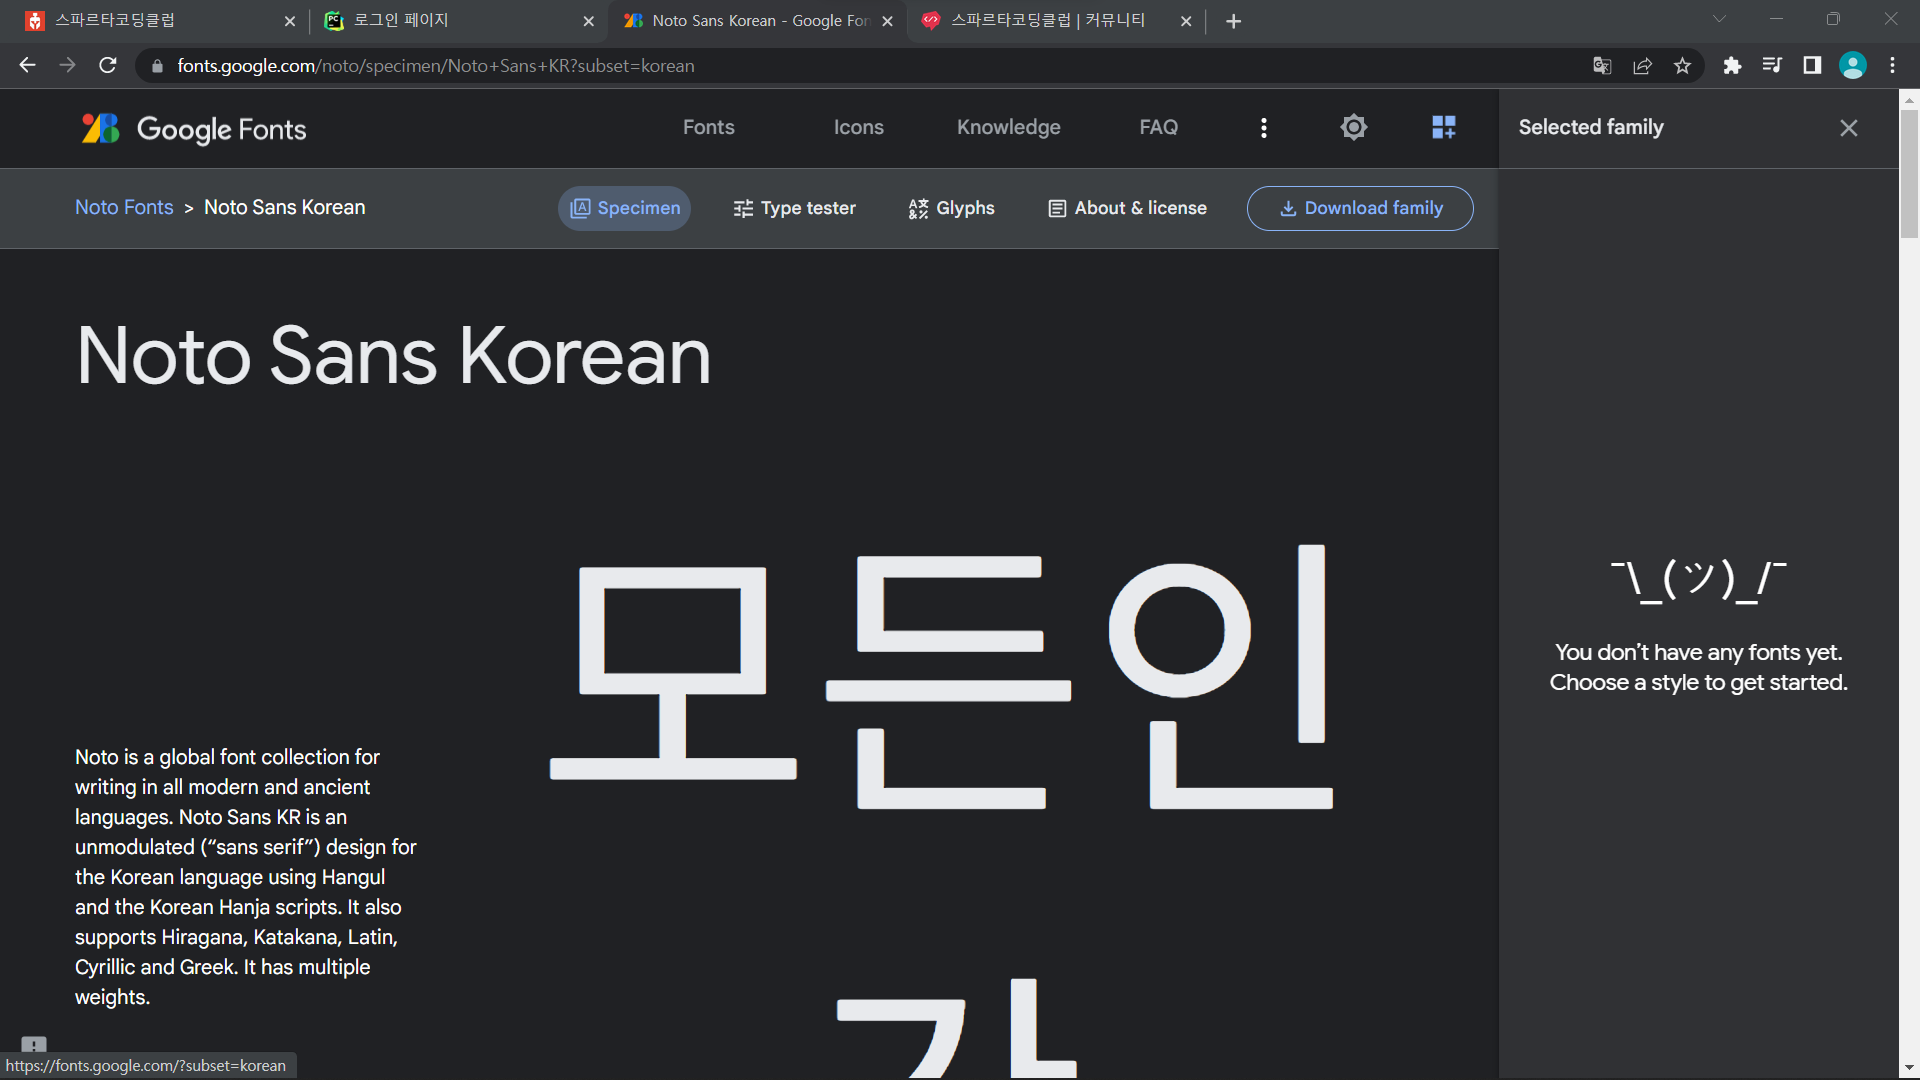Image resolution: width=1920 pixels, height=1080 pixels.
Task: Select the Specimen tab
Action: tap(625, 208)
